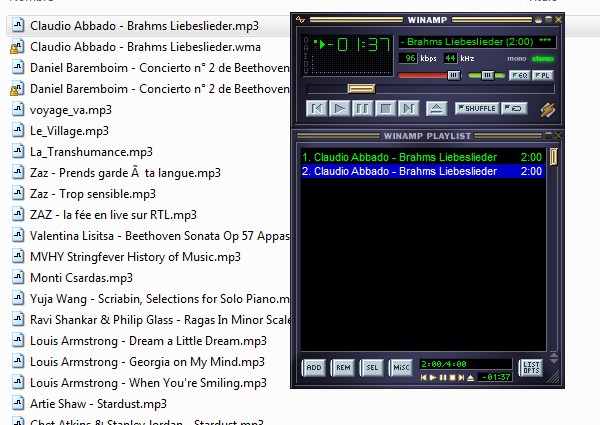Select playlist entry 1 Claudio Abbado
The height and width of the screenshot is (425, 600).
422,157
